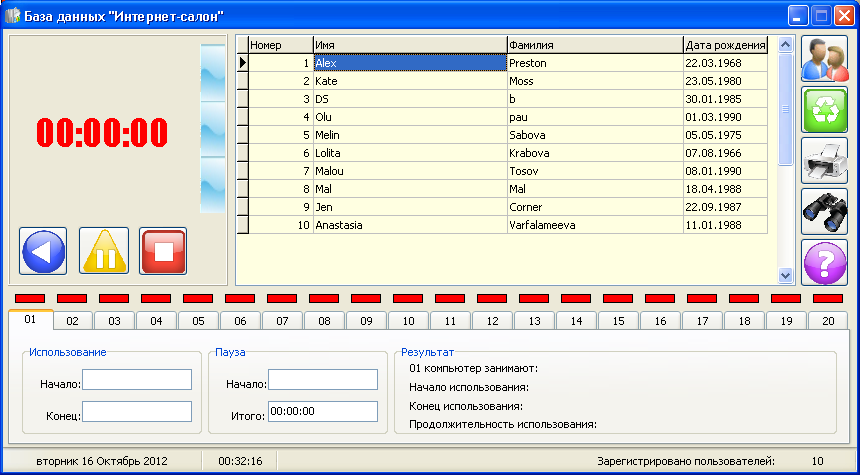Viewport: 860px width, 475px height.
Task: Select the Corner surname cell
Action: 596,207
